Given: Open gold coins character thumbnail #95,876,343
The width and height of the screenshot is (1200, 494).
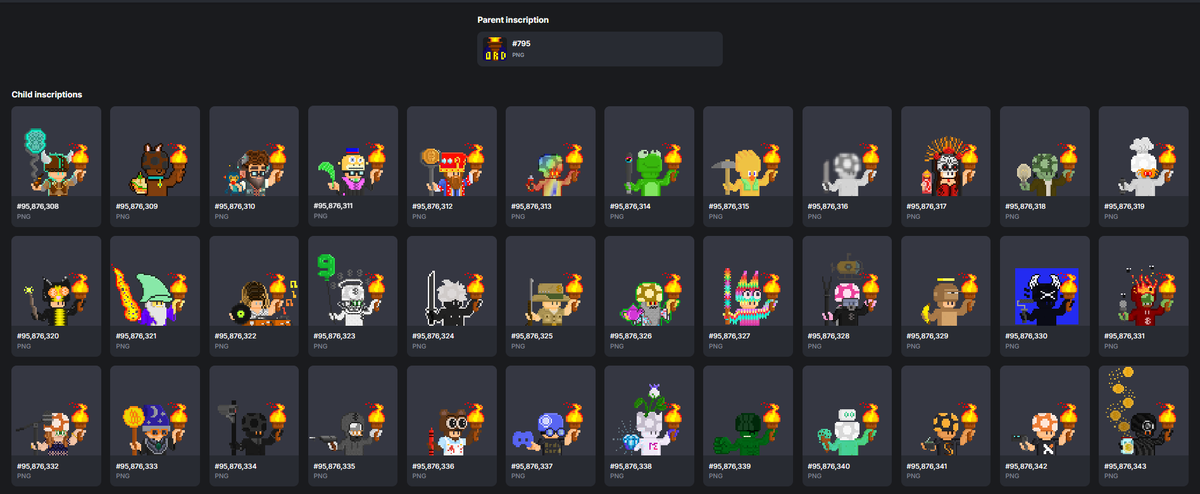Looking at the screenshot, I should pyautogui.click(x=1145, y=411).
